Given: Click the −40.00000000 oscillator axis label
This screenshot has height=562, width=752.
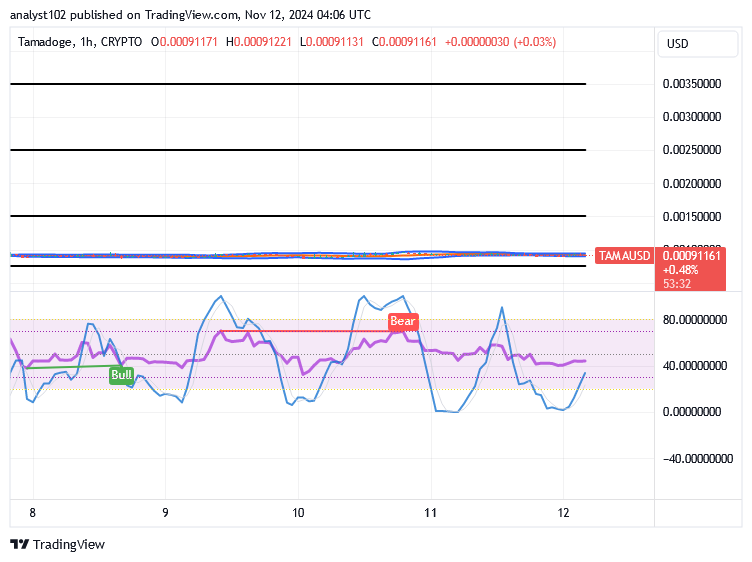Looking at the screenshot, I should (x=698, y=459).
